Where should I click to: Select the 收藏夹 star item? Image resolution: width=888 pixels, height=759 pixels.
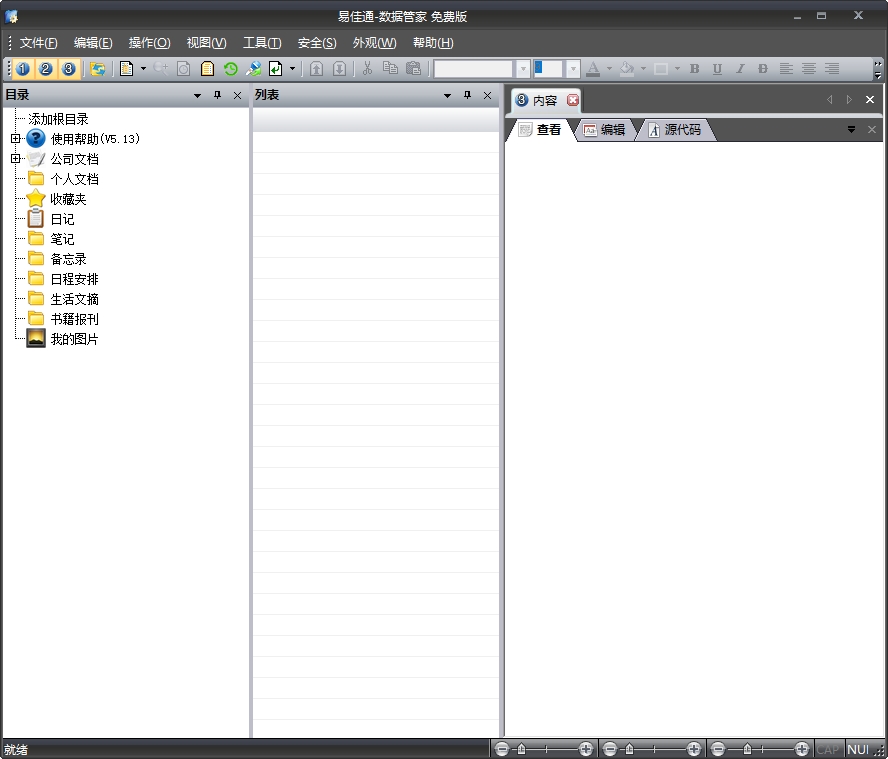68,199
